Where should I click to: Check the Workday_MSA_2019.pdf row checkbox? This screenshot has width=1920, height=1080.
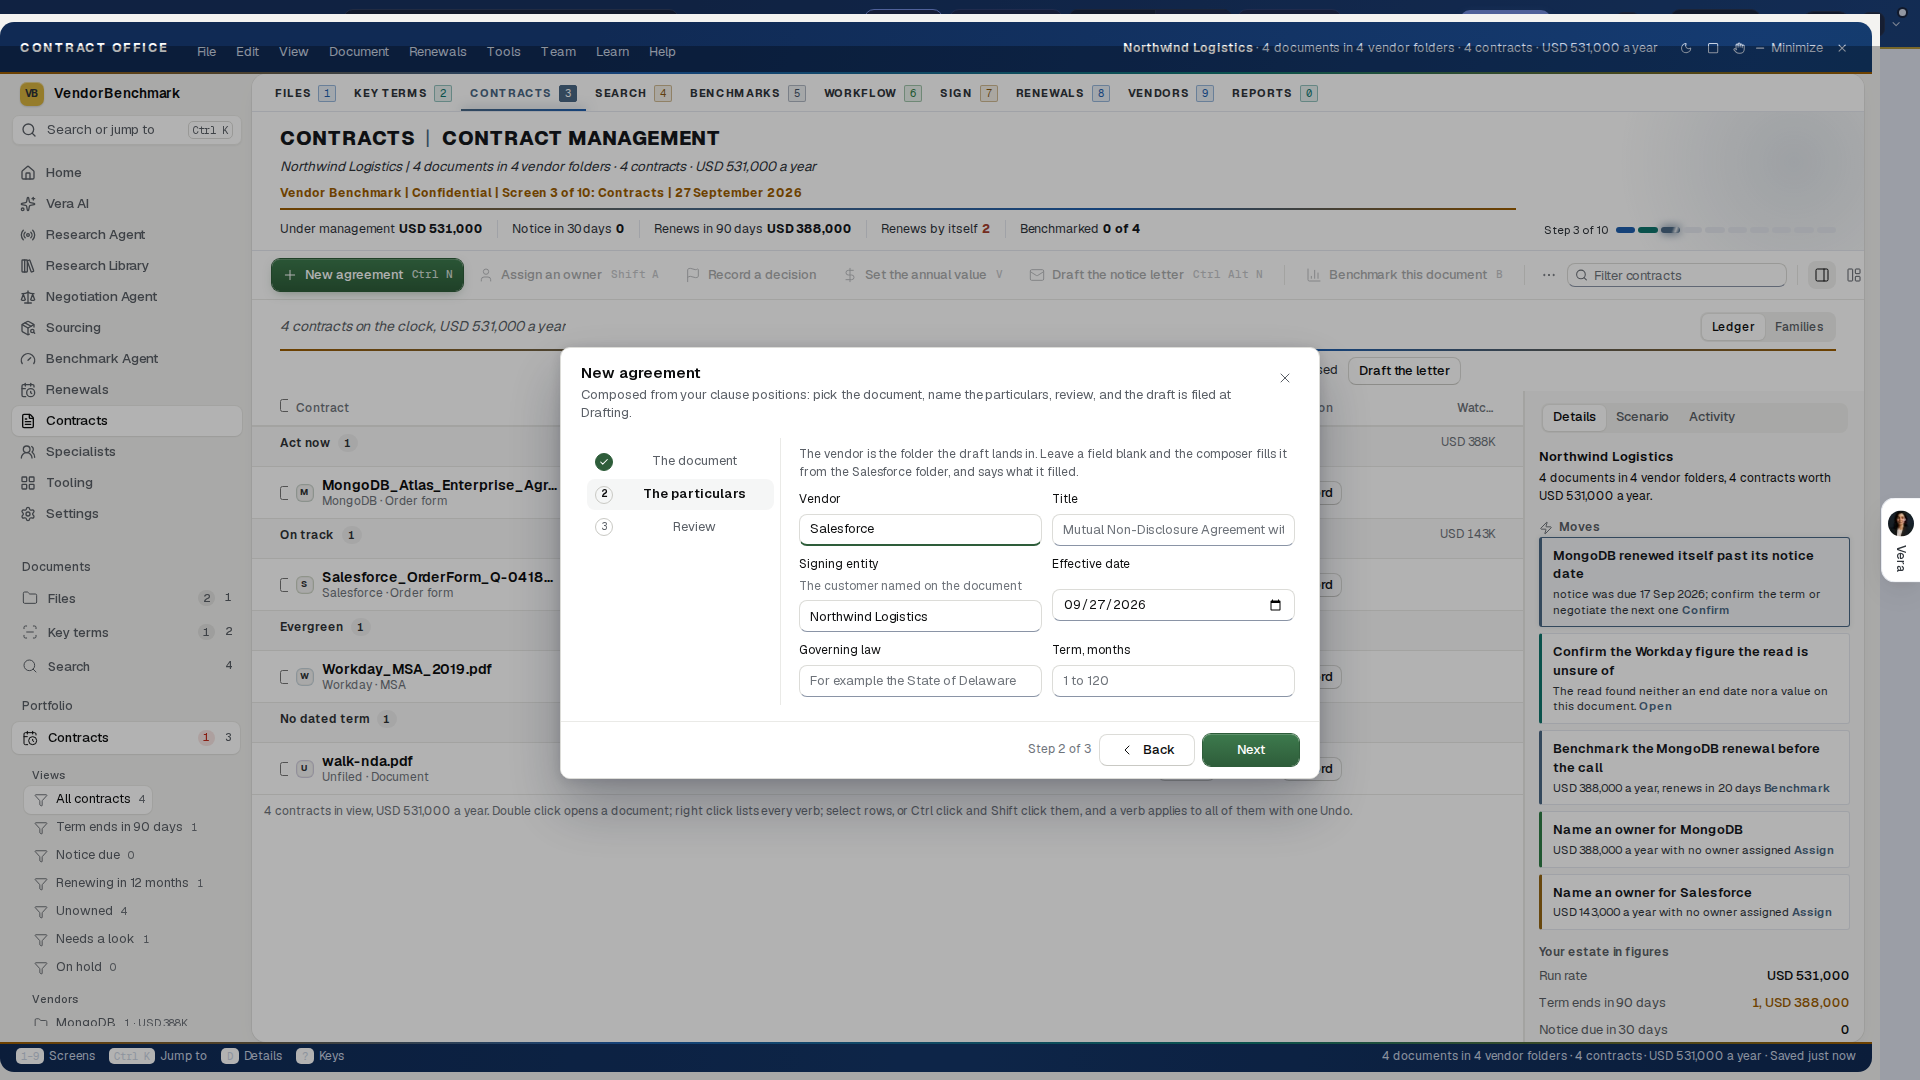[x=284, y=677]
